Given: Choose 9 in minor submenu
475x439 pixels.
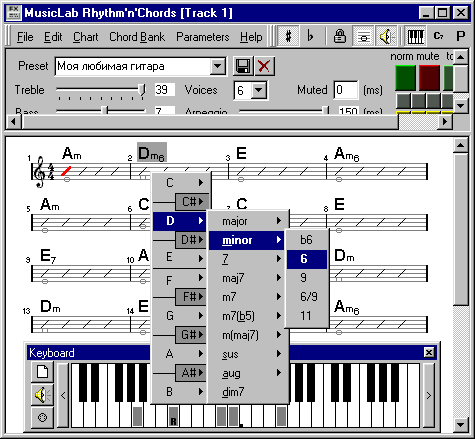Looking at the screenshot, I should [x=307, y=278].
